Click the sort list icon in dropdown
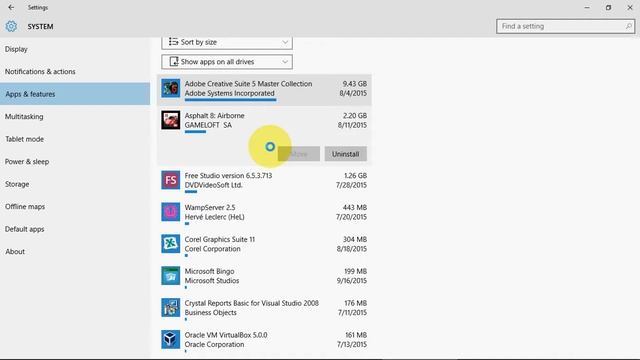640x360 pixels. [x=173, y=42]
